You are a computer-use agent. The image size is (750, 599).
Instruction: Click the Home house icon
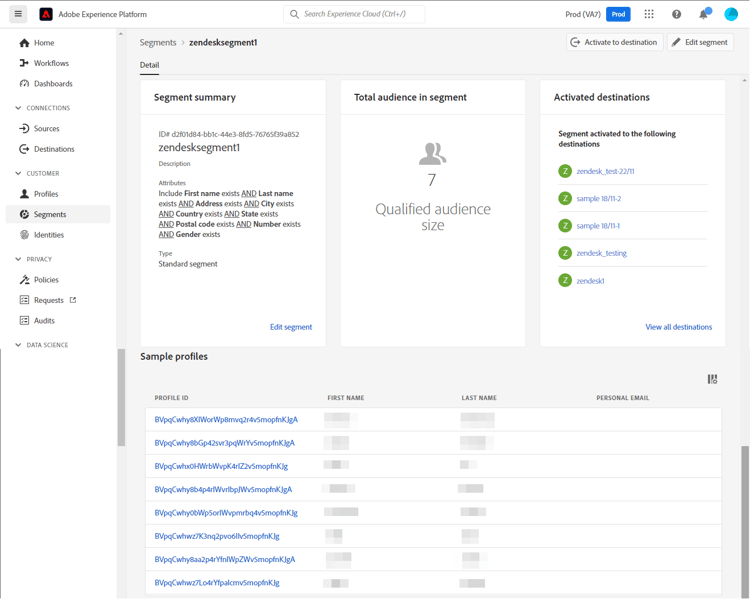click(x=24, y=43)
